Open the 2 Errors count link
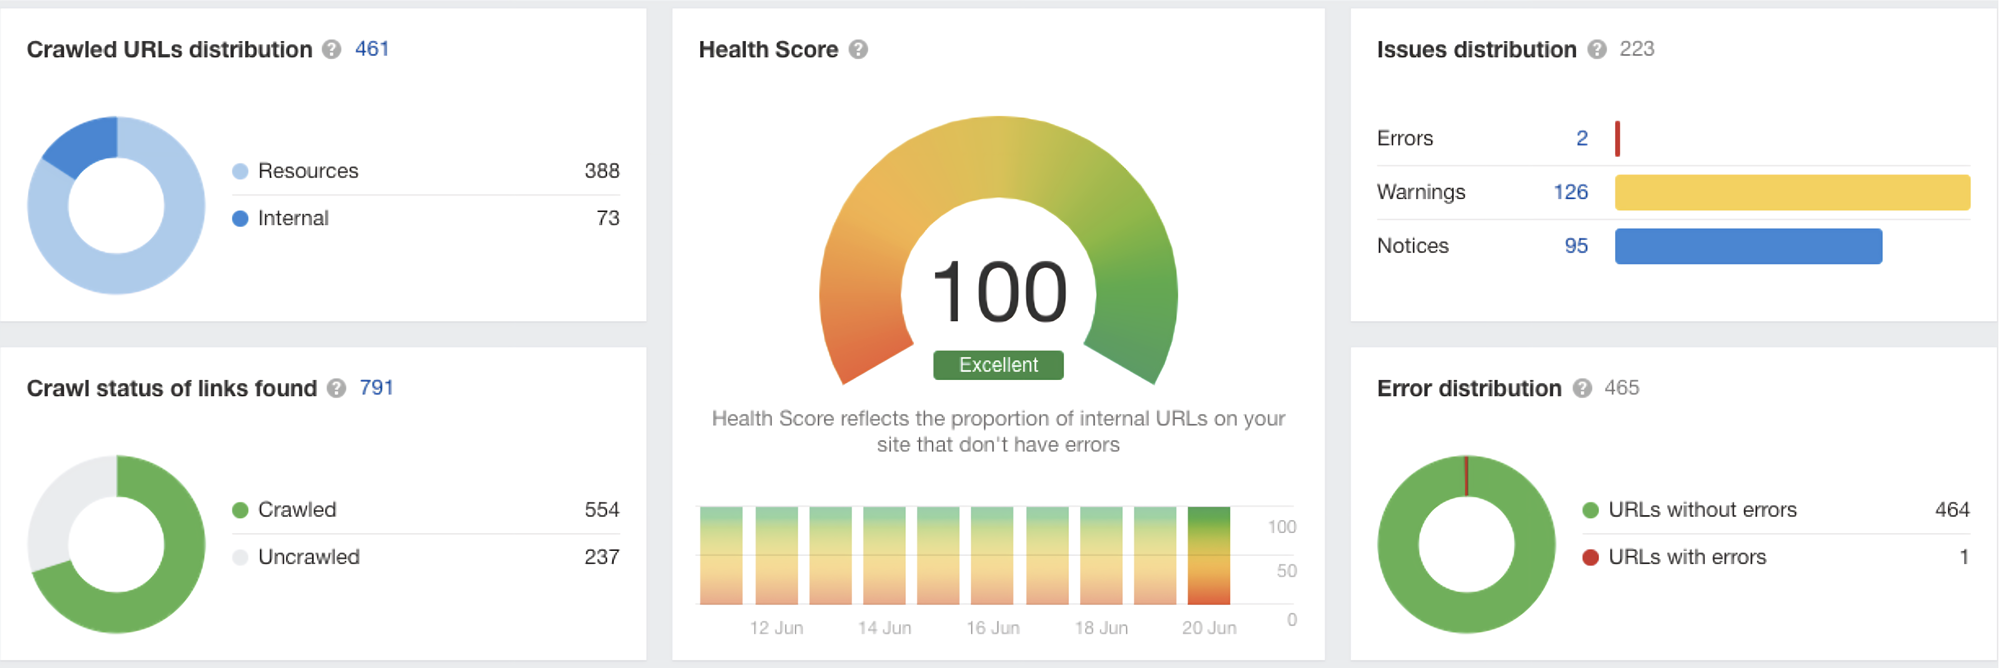This screenshot has height=668, width=2000. click(1582, 138)
